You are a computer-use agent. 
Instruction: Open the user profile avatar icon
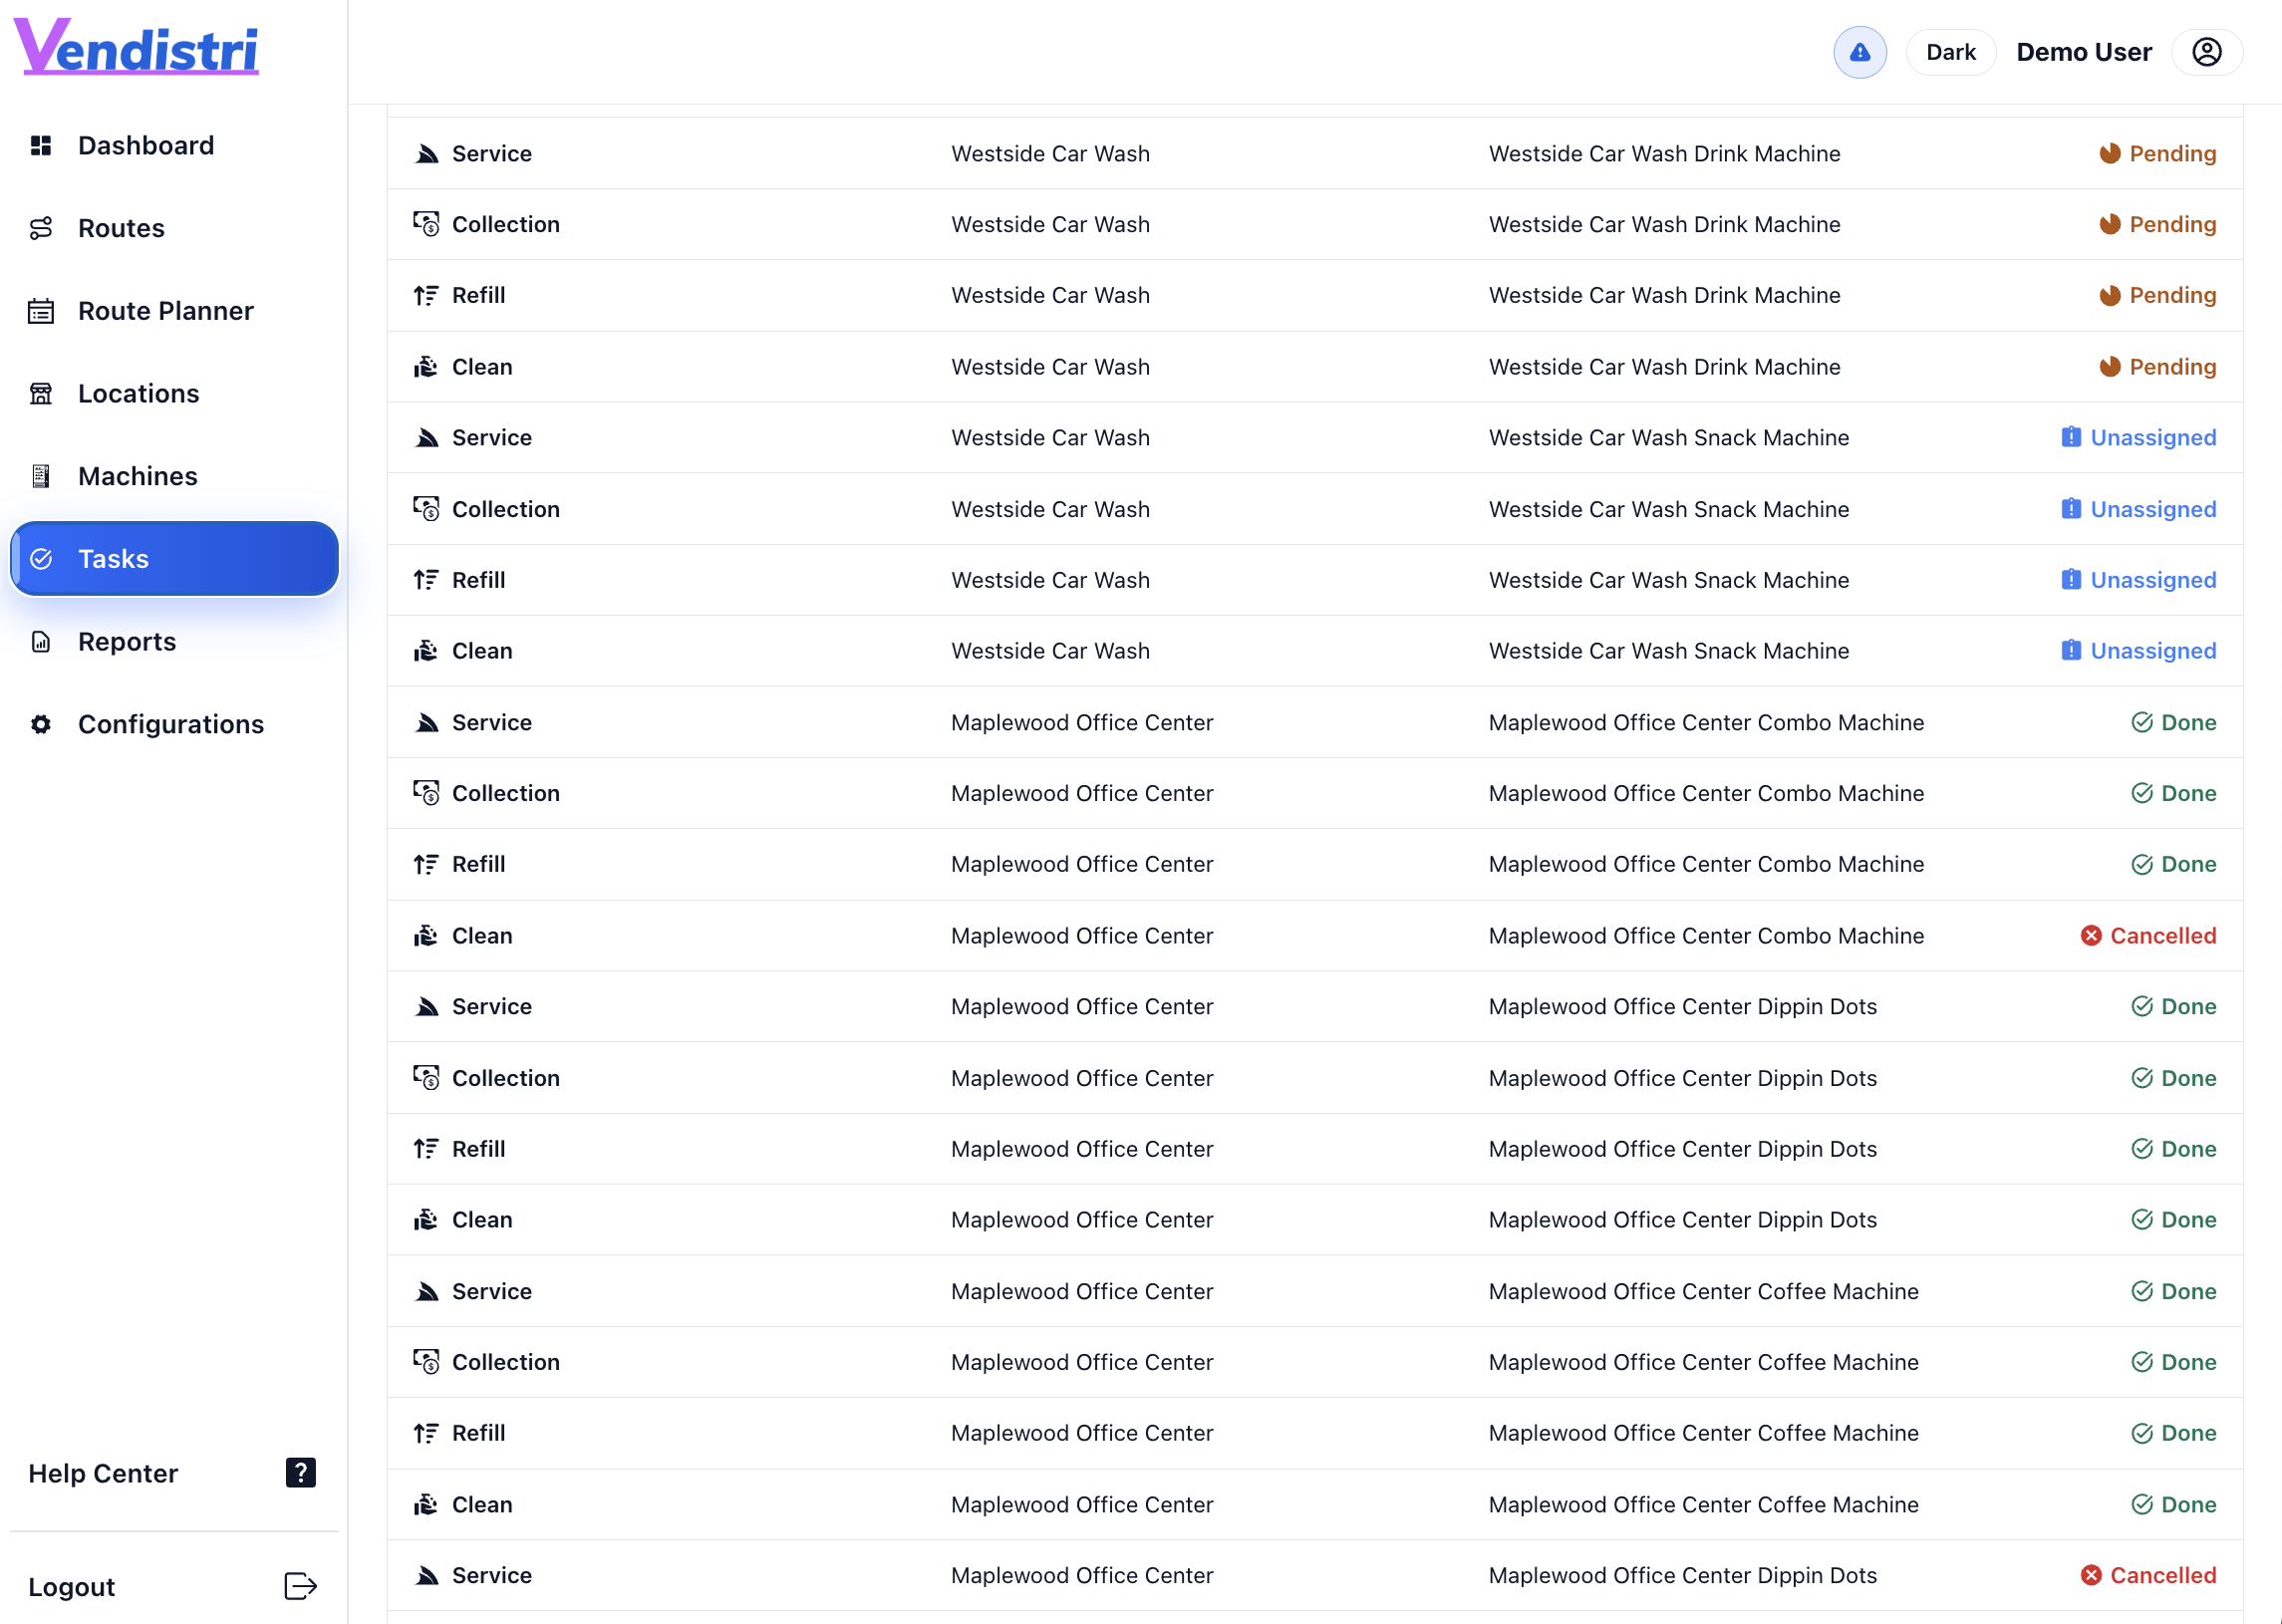(x=2206, y=52)
